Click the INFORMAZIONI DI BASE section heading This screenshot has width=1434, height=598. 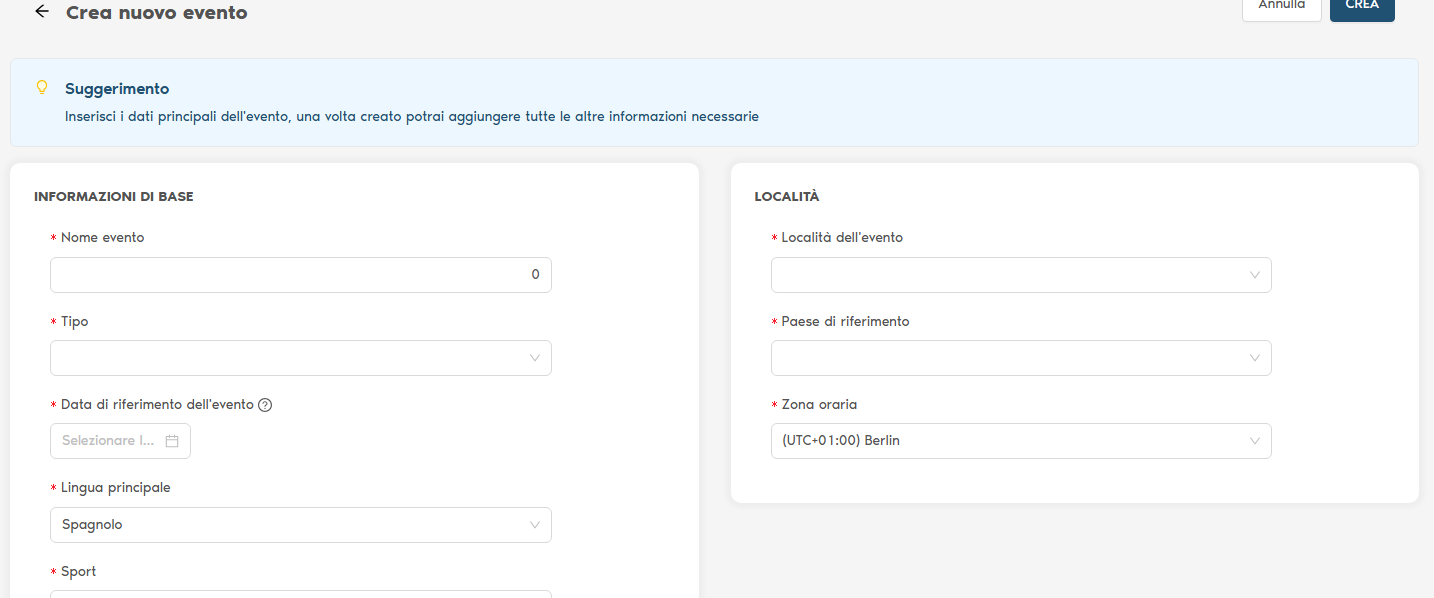pyautogui.click(x=113, y=197)
